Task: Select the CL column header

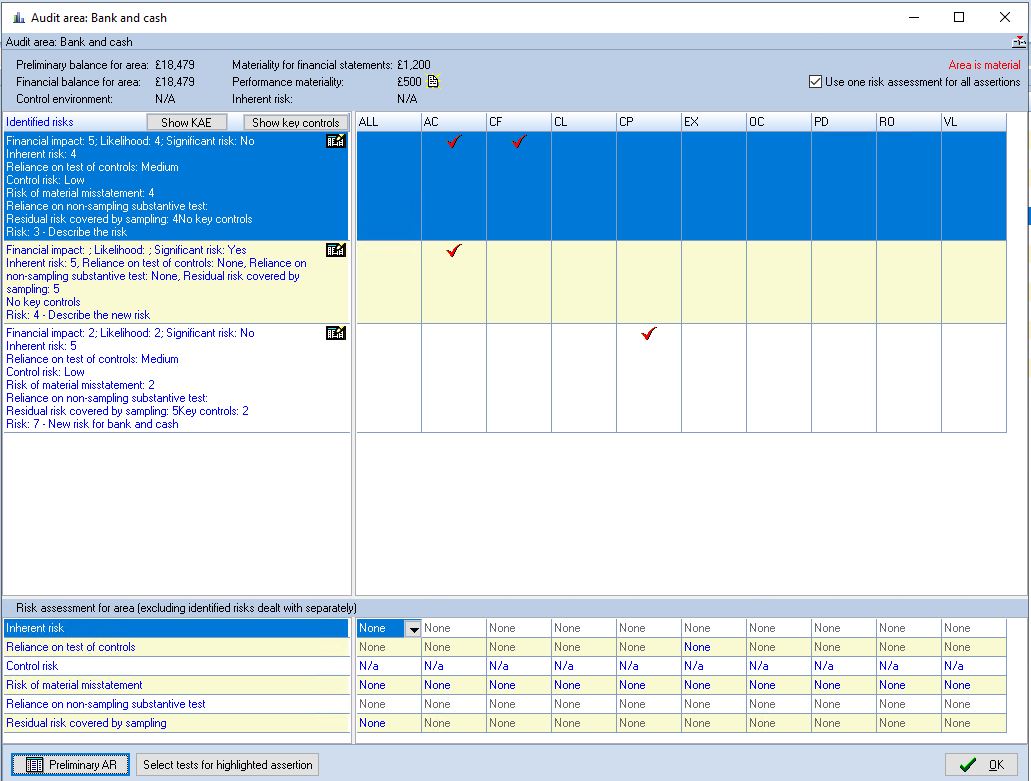Action: tap(584, 122)
